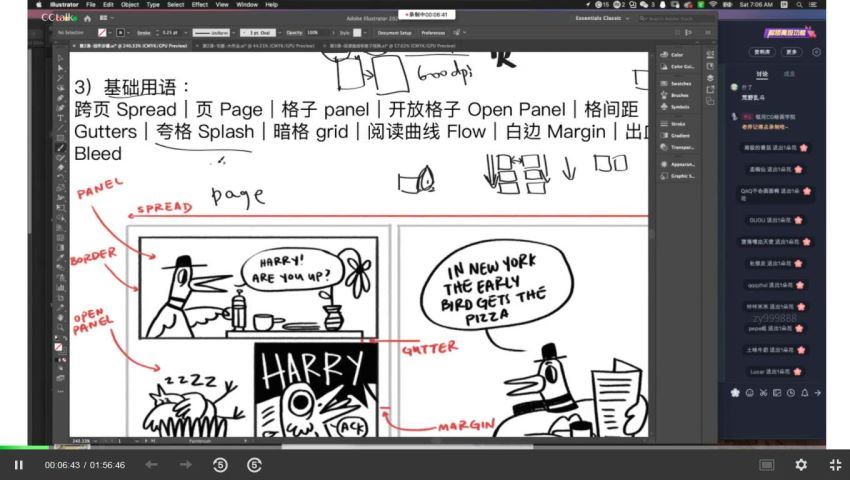This screenshot has width=850, height=480.
Task: Switch to the 成员 chat tab
Action: click(789, 74)
